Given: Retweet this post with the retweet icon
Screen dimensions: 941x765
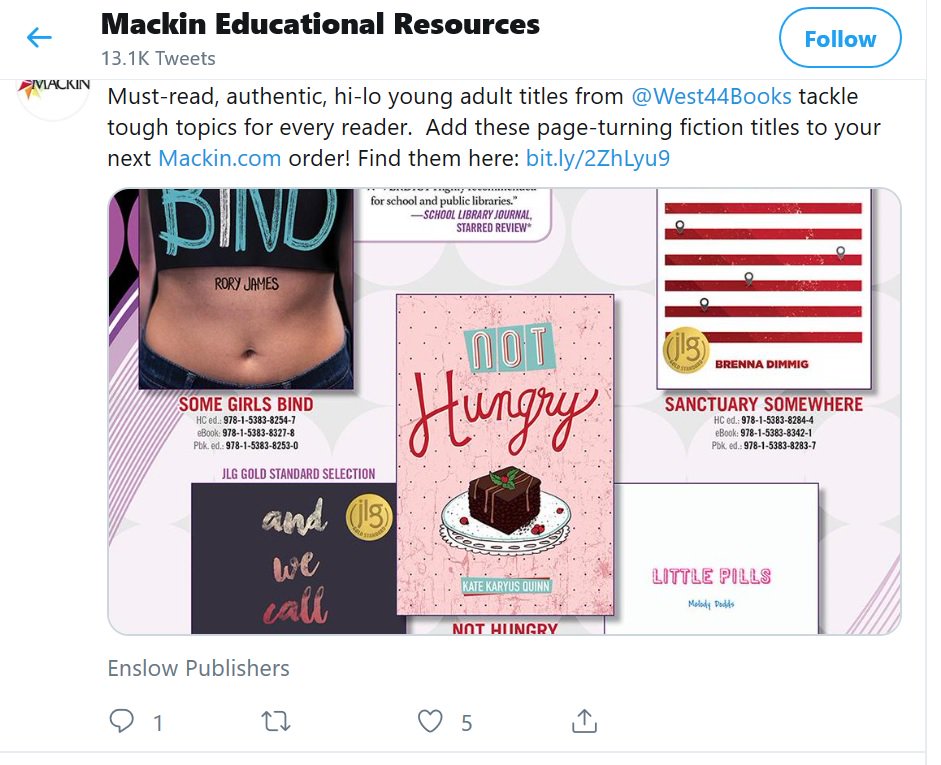Looking at the screenshot, I should coord(276,721).
